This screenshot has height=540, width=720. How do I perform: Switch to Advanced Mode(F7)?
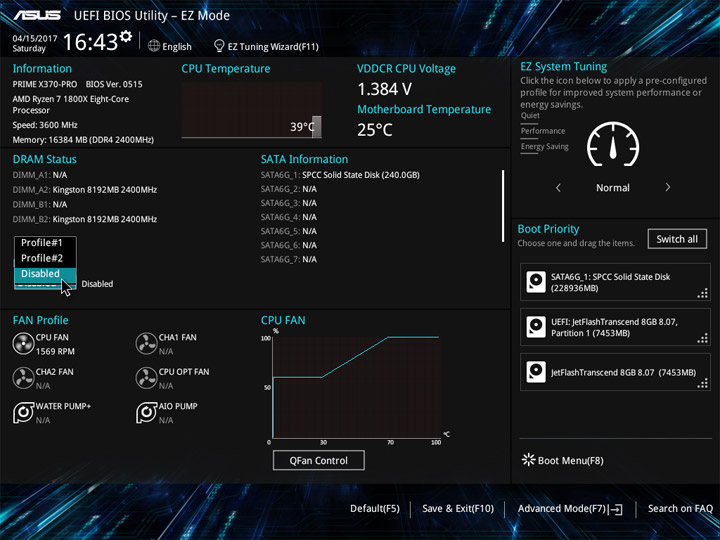(562, 509)
